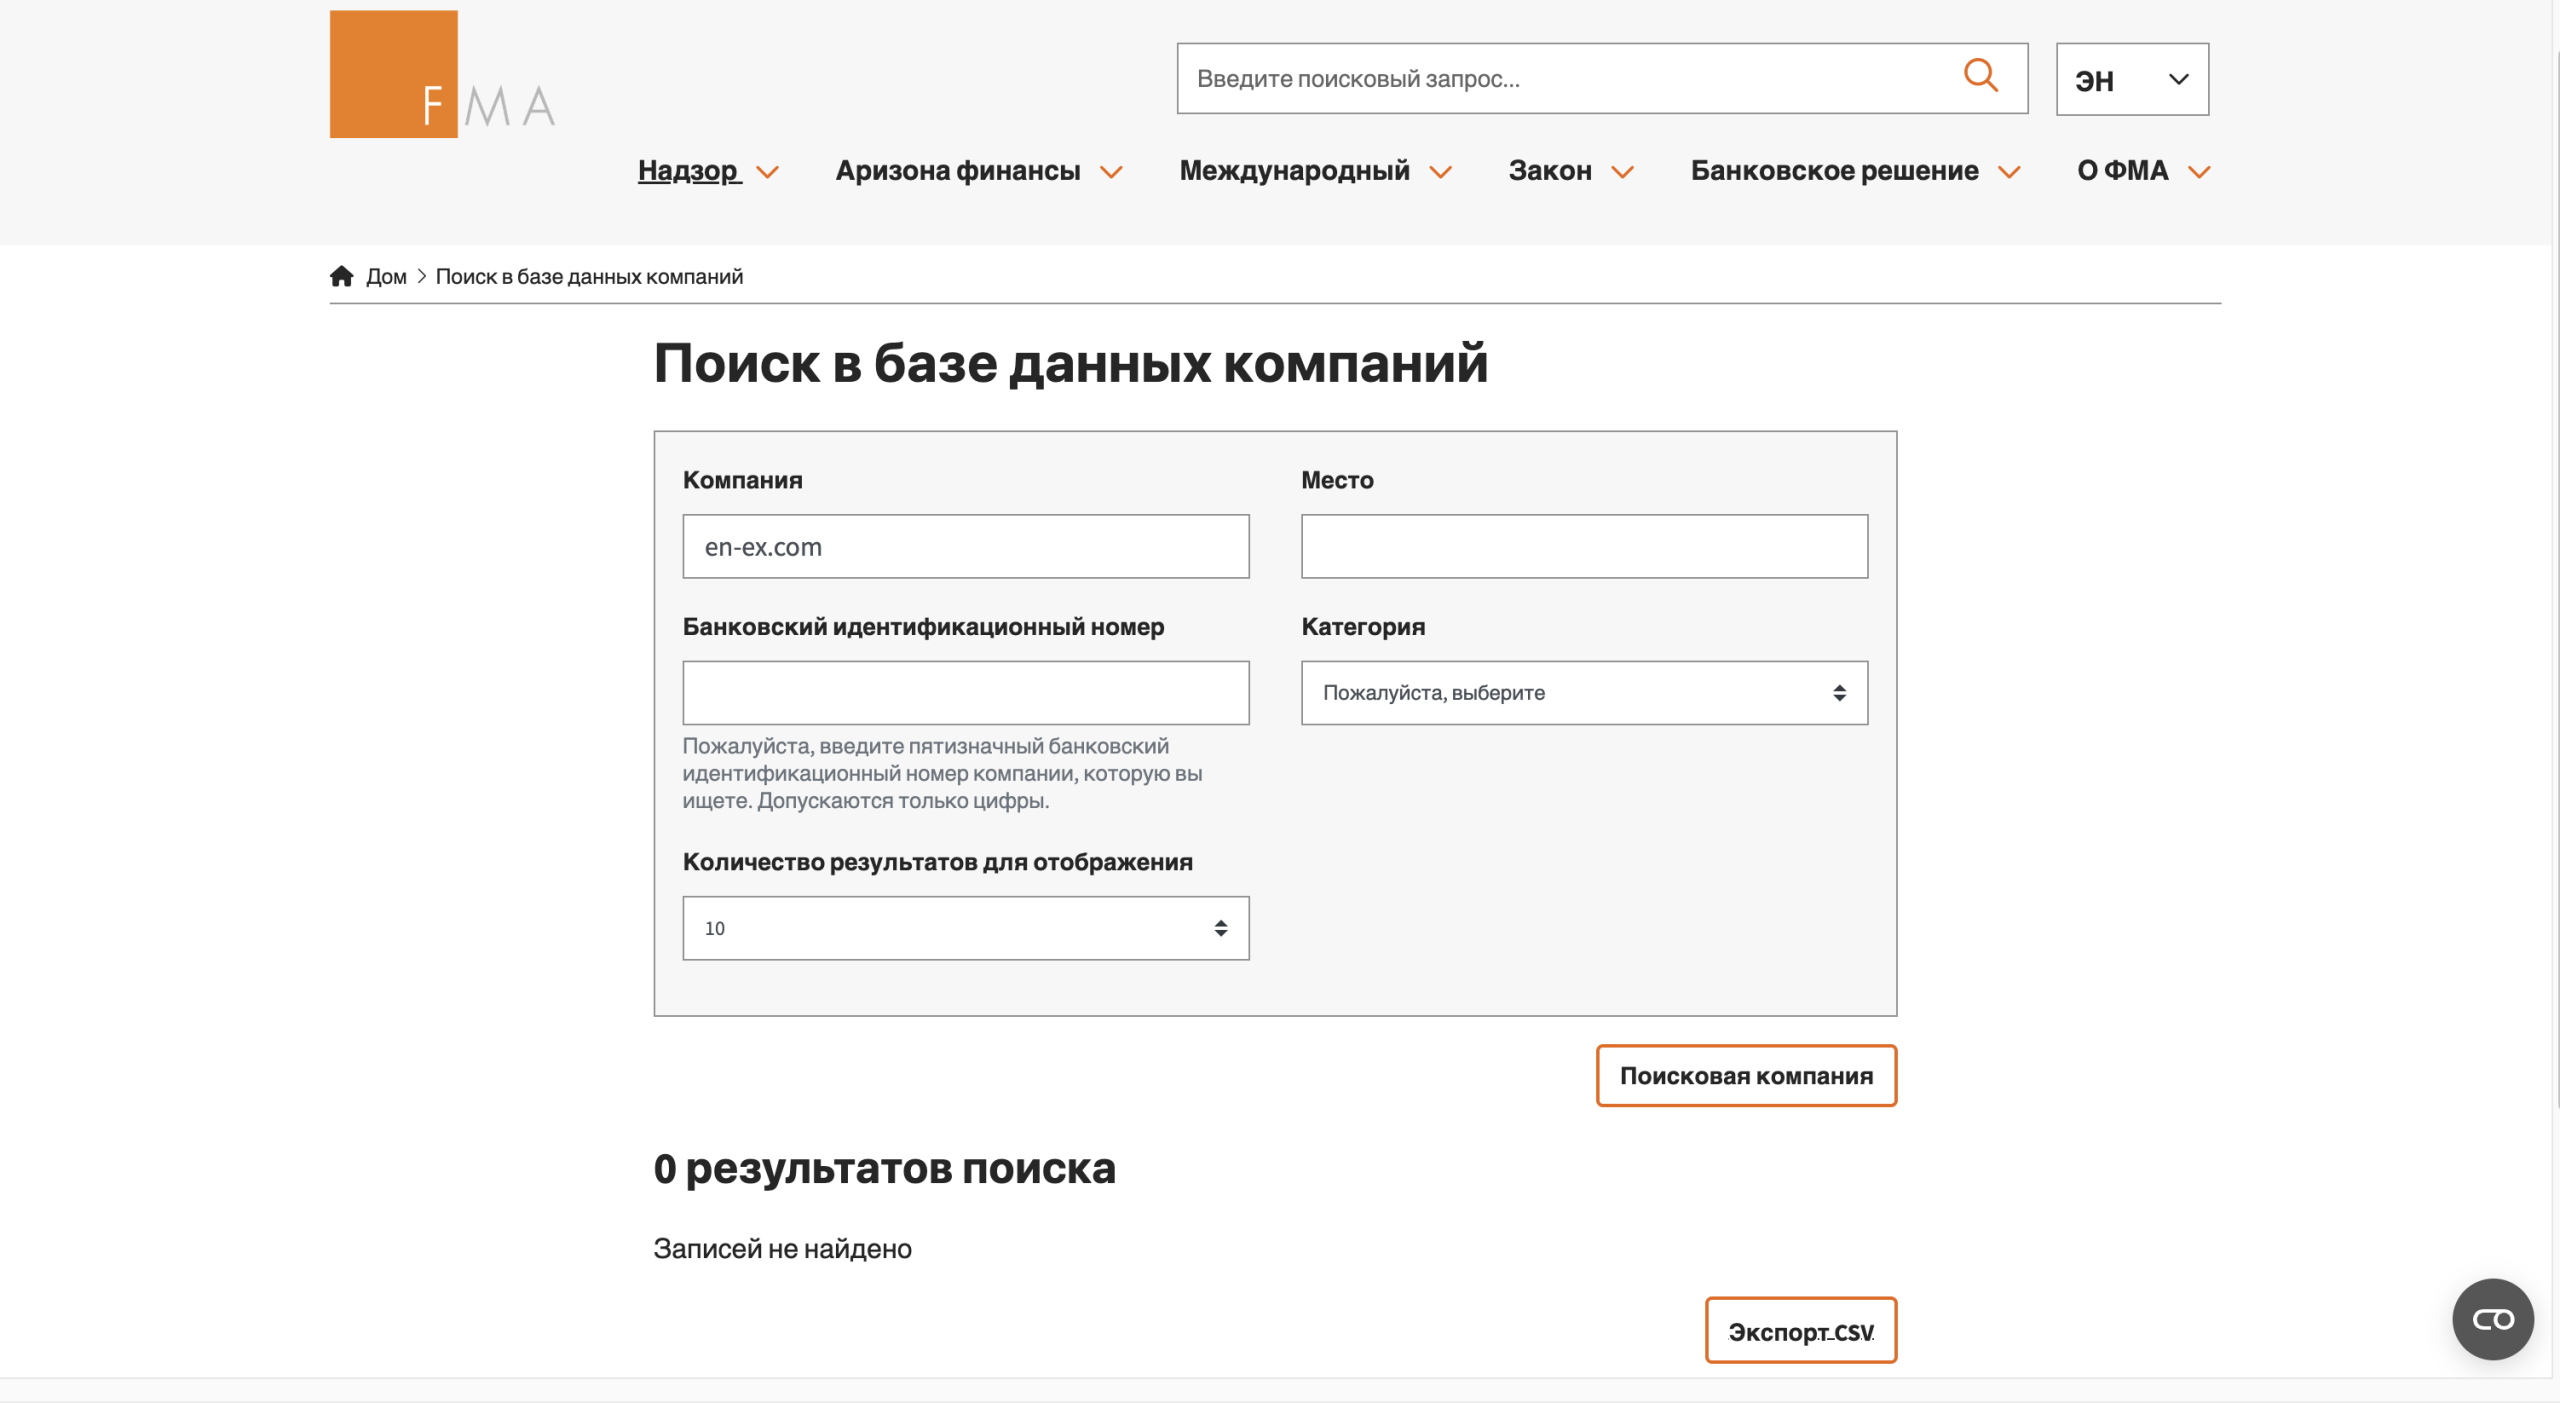The height and width of the screenshot is (1403, 2560).
Task: Expand the Аризона финансы chevron
Action: pyautogui.click(x=1111, y=172)
